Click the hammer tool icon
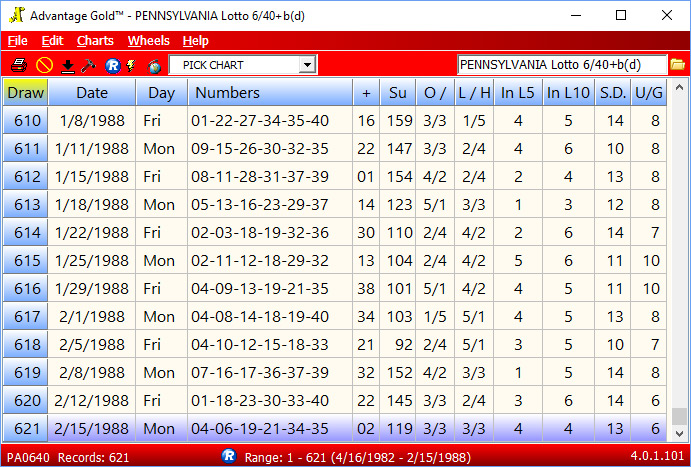The image size is (691, 467). coord(89,66)
